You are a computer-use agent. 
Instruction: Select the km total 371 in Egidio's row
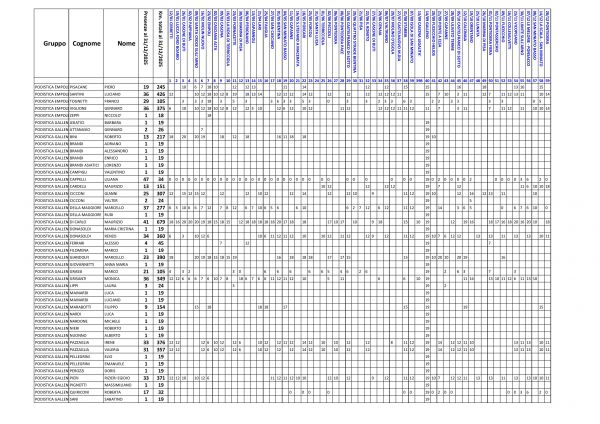(158, 377)
